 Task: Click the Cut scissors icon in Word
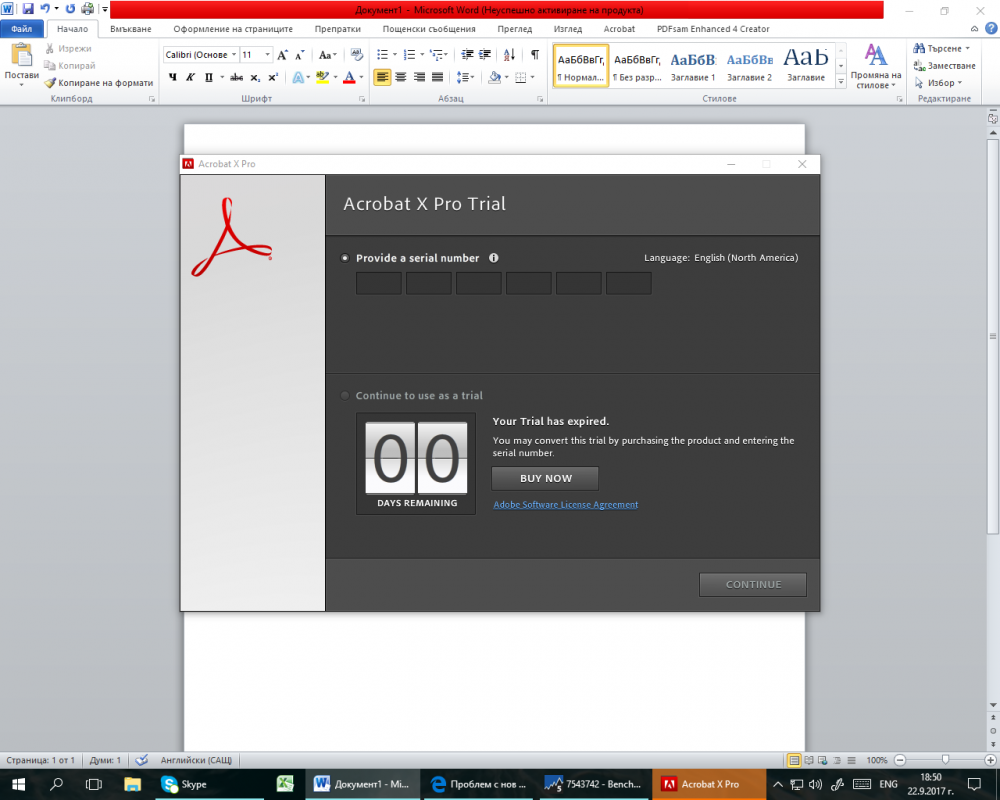50,48
